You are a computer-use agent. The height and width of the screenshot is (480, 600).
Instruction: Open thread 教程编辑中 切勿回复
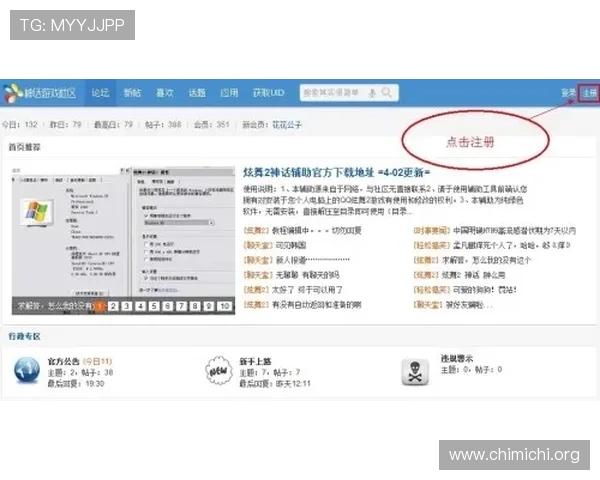point(317,230)
